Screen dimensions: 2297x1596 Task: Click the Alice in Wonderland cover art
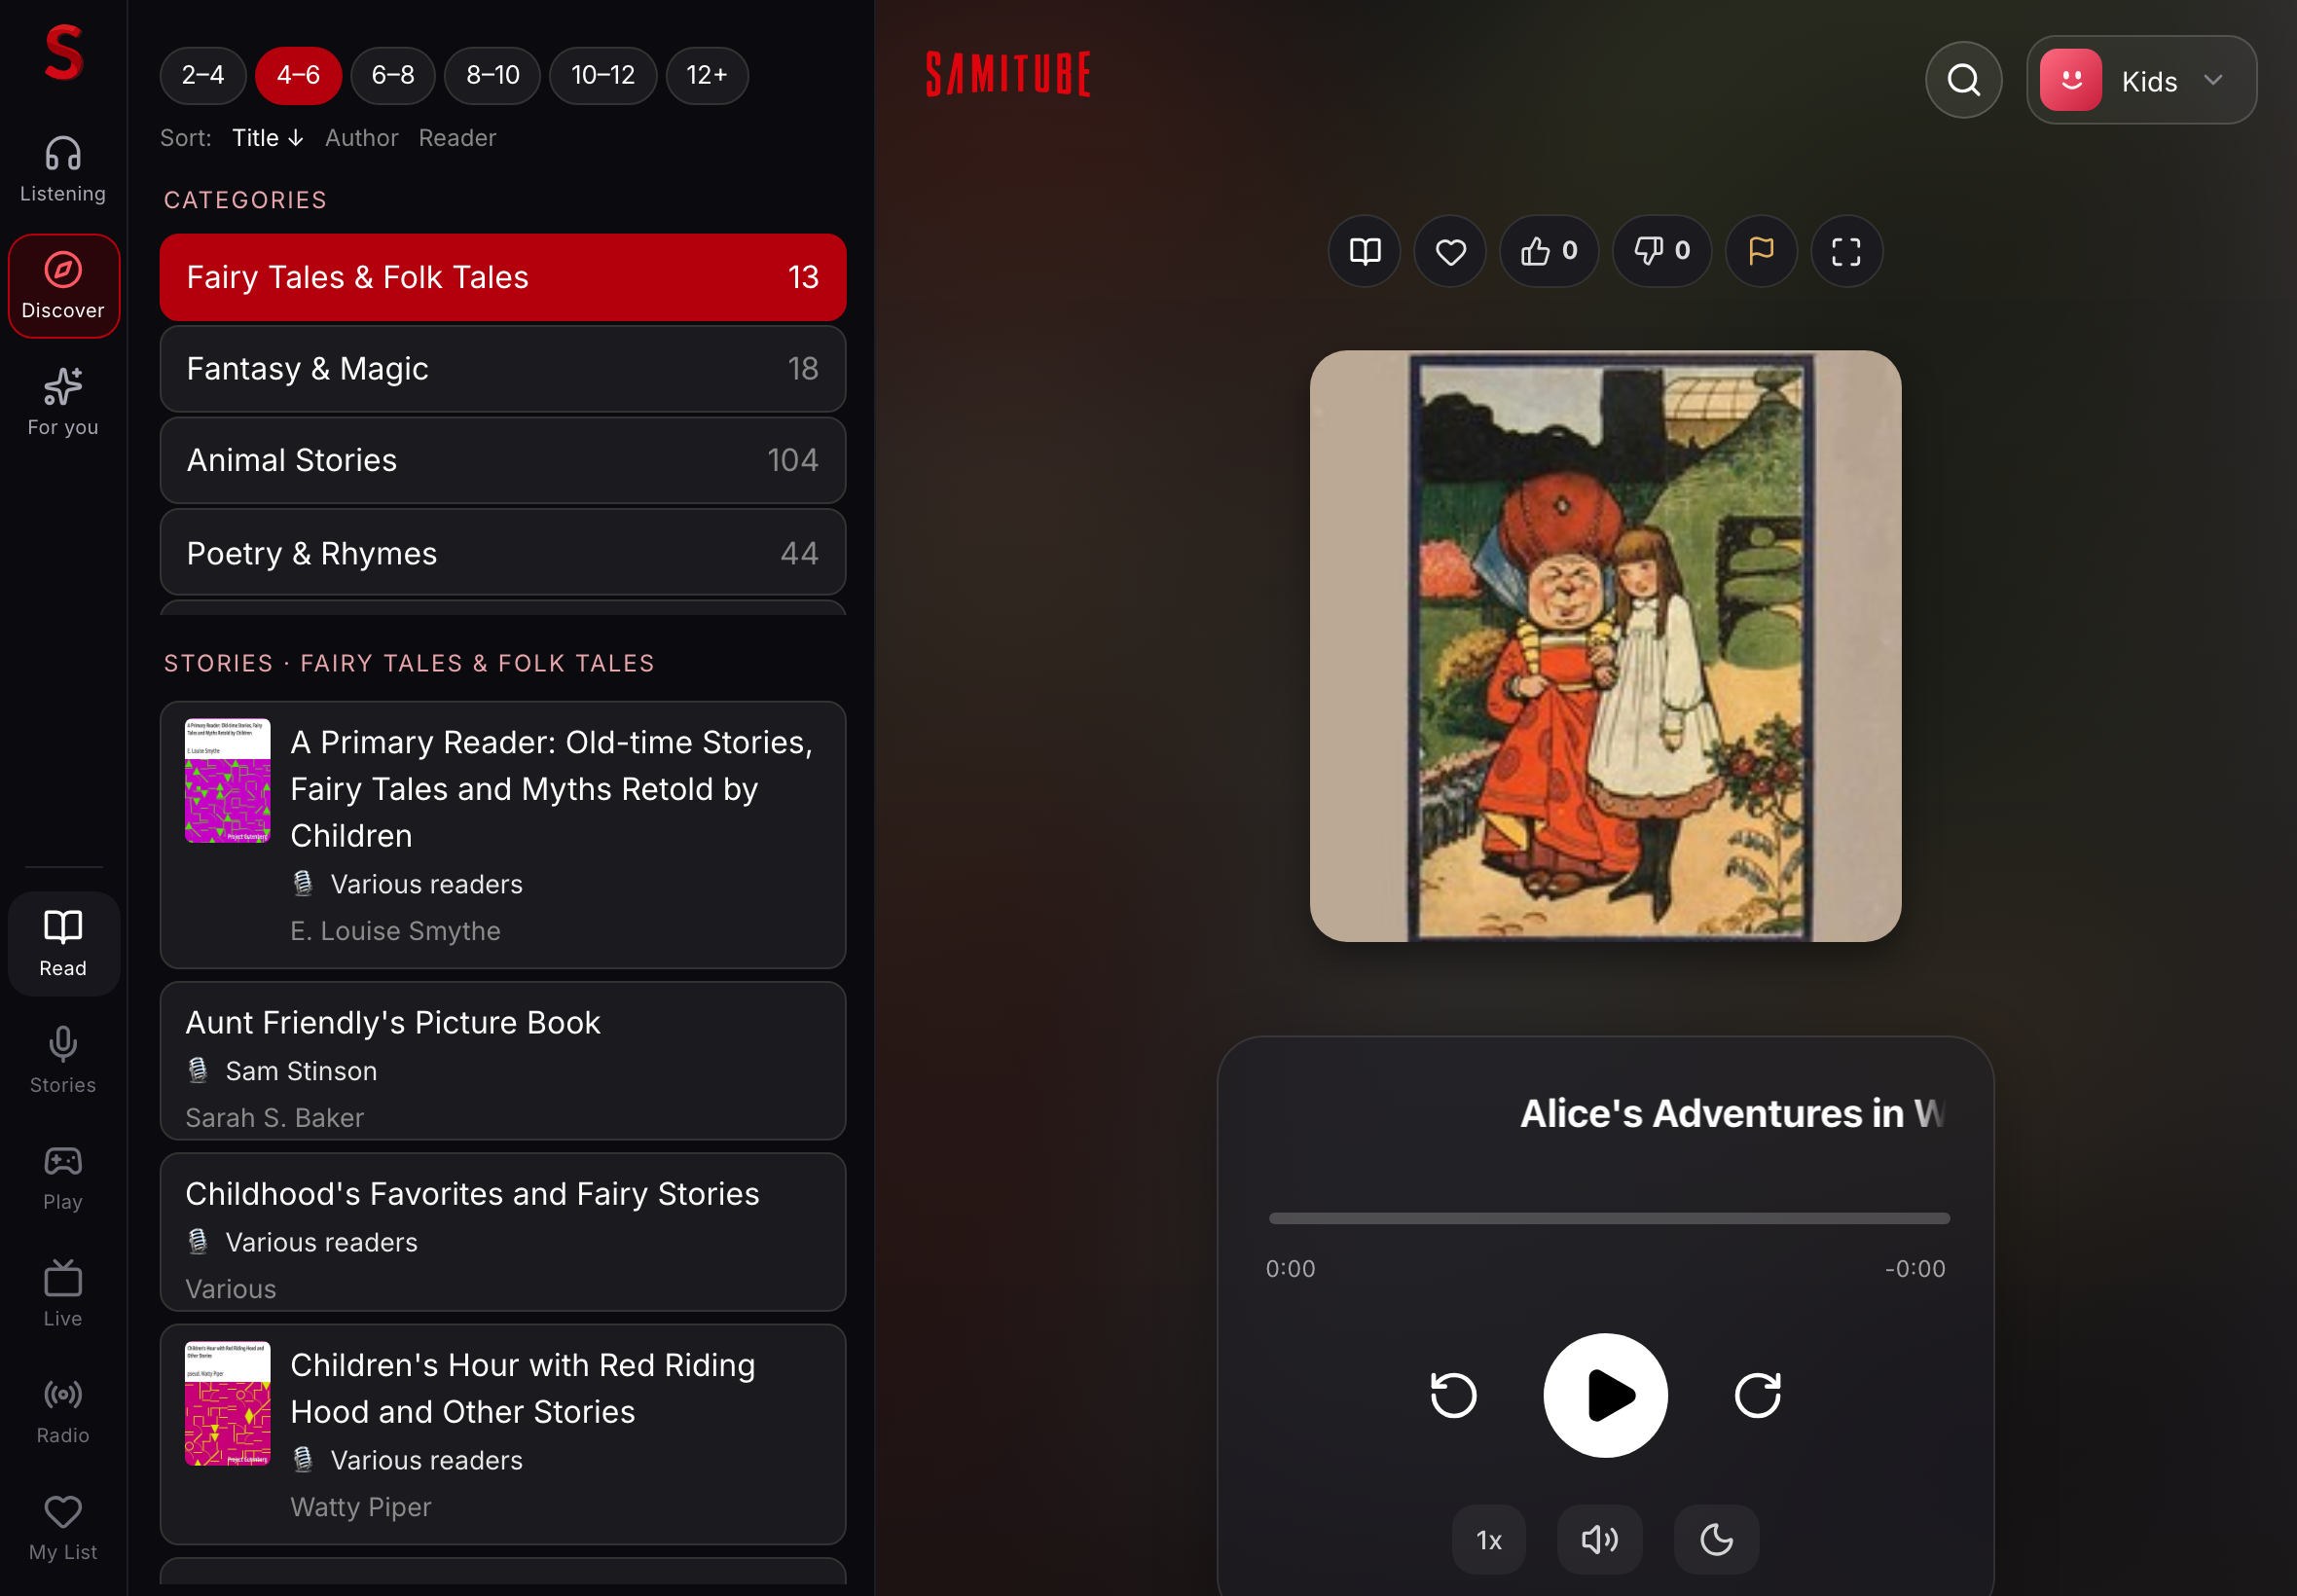[x=1605, y=646]
